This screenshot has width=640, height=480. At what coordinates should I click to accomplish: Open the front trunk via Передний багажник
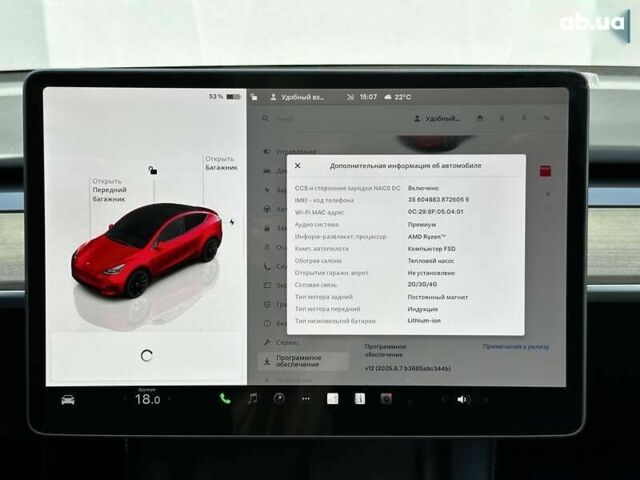click(x=109, y=190)
